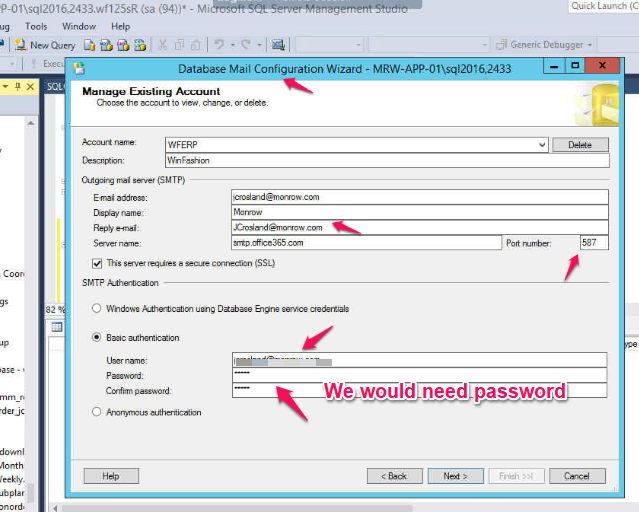Image resolution: width=639 pixels, height=512 pixels.
Task: Close the Object Explorer panel
Action: (30, 86)
